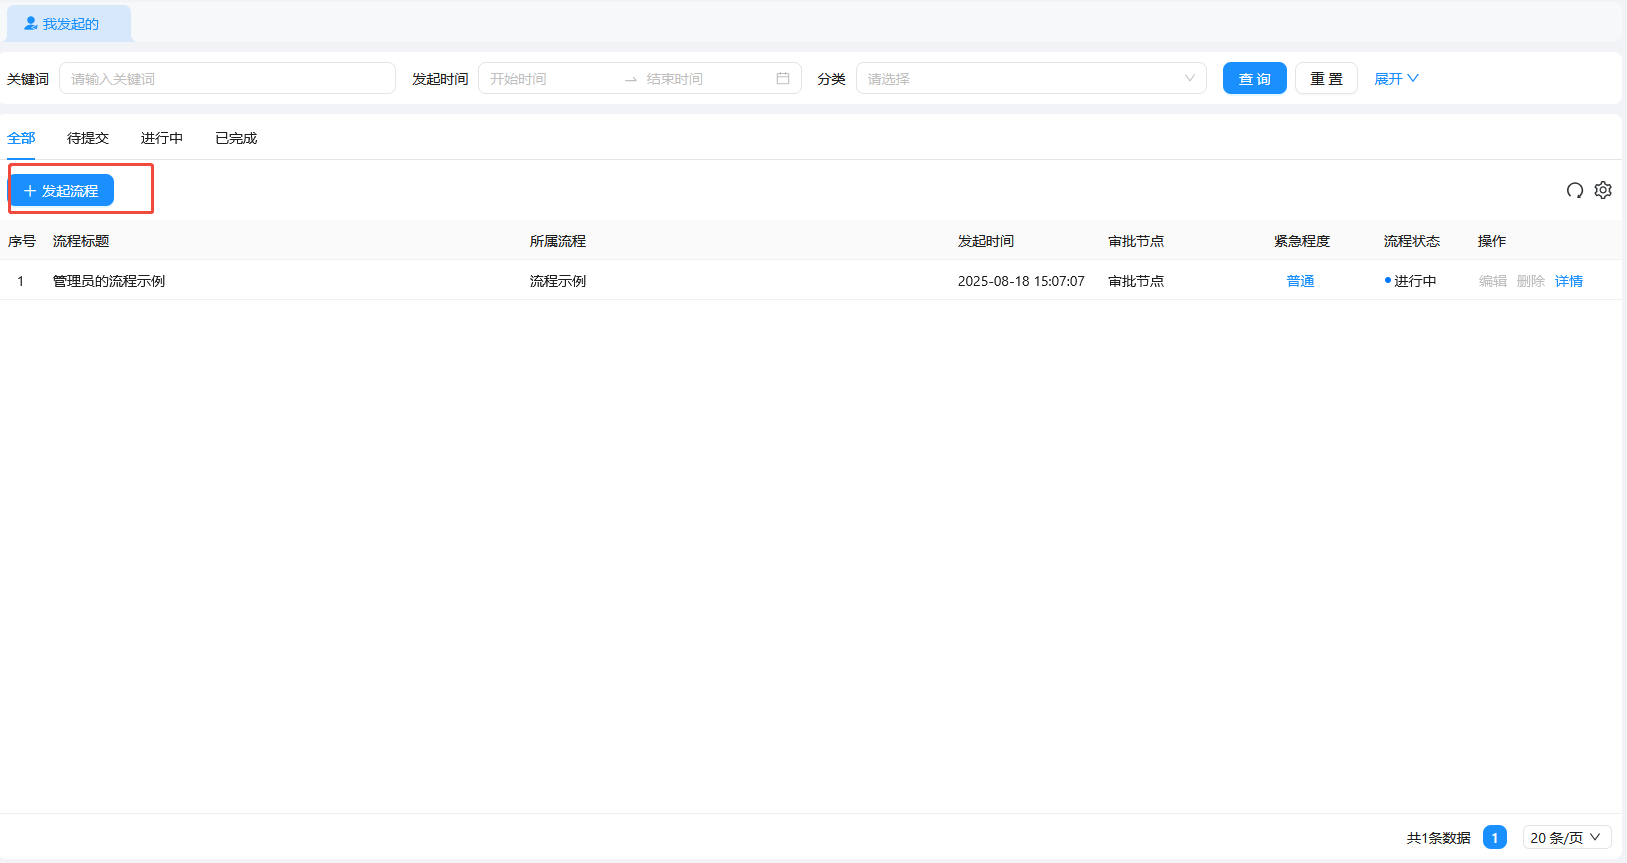Click the user icon on 我发起的 tab
The image size is (1627, 863).
(x=31, y=23)
